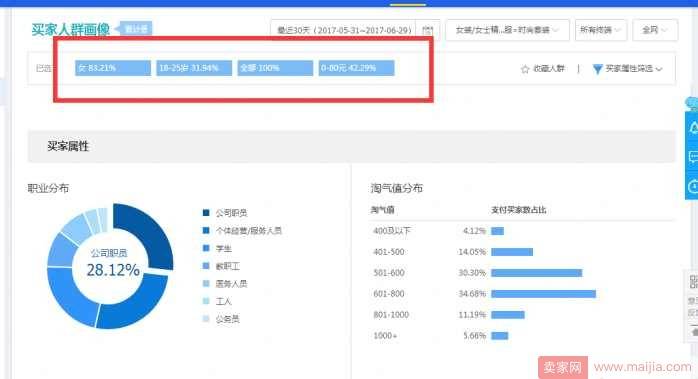This screenshot has width=698, height=379.
Task: Click the 400及以下 row label
Action: point(392,231)
